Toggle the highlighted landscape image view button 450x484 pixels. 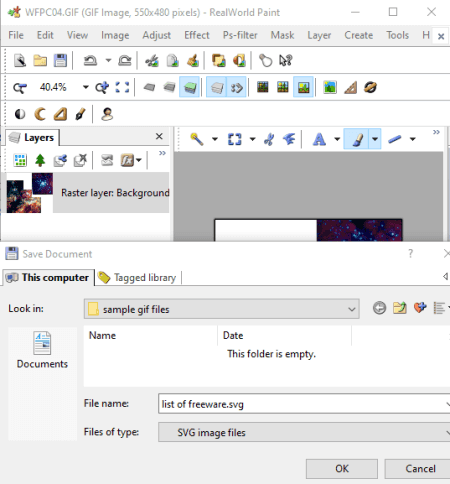tap(303, 87)
